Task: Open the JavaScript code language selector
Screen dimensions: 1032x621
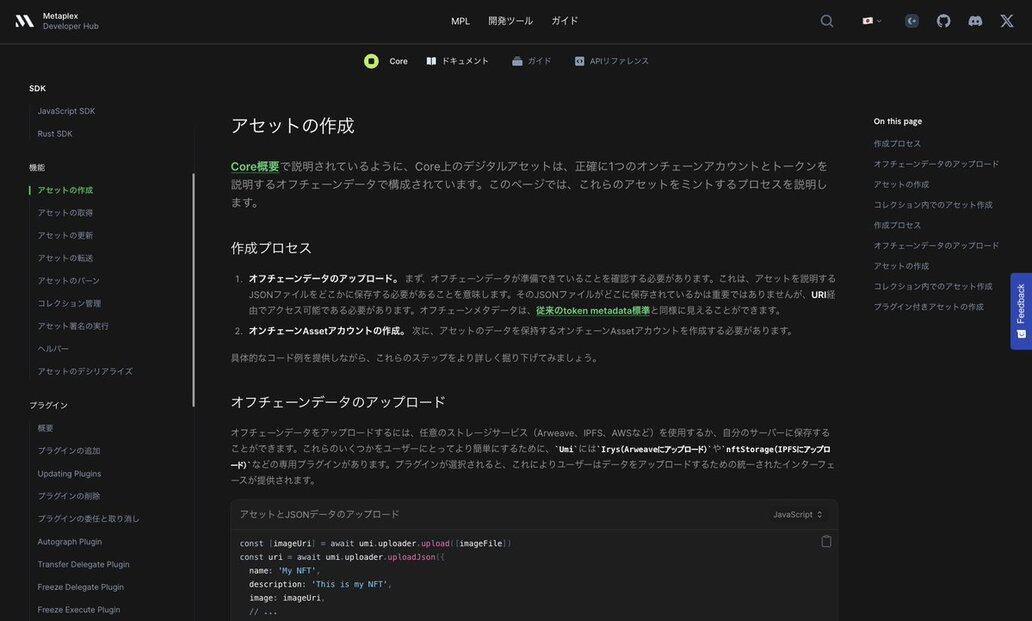Action: [797, 514]
